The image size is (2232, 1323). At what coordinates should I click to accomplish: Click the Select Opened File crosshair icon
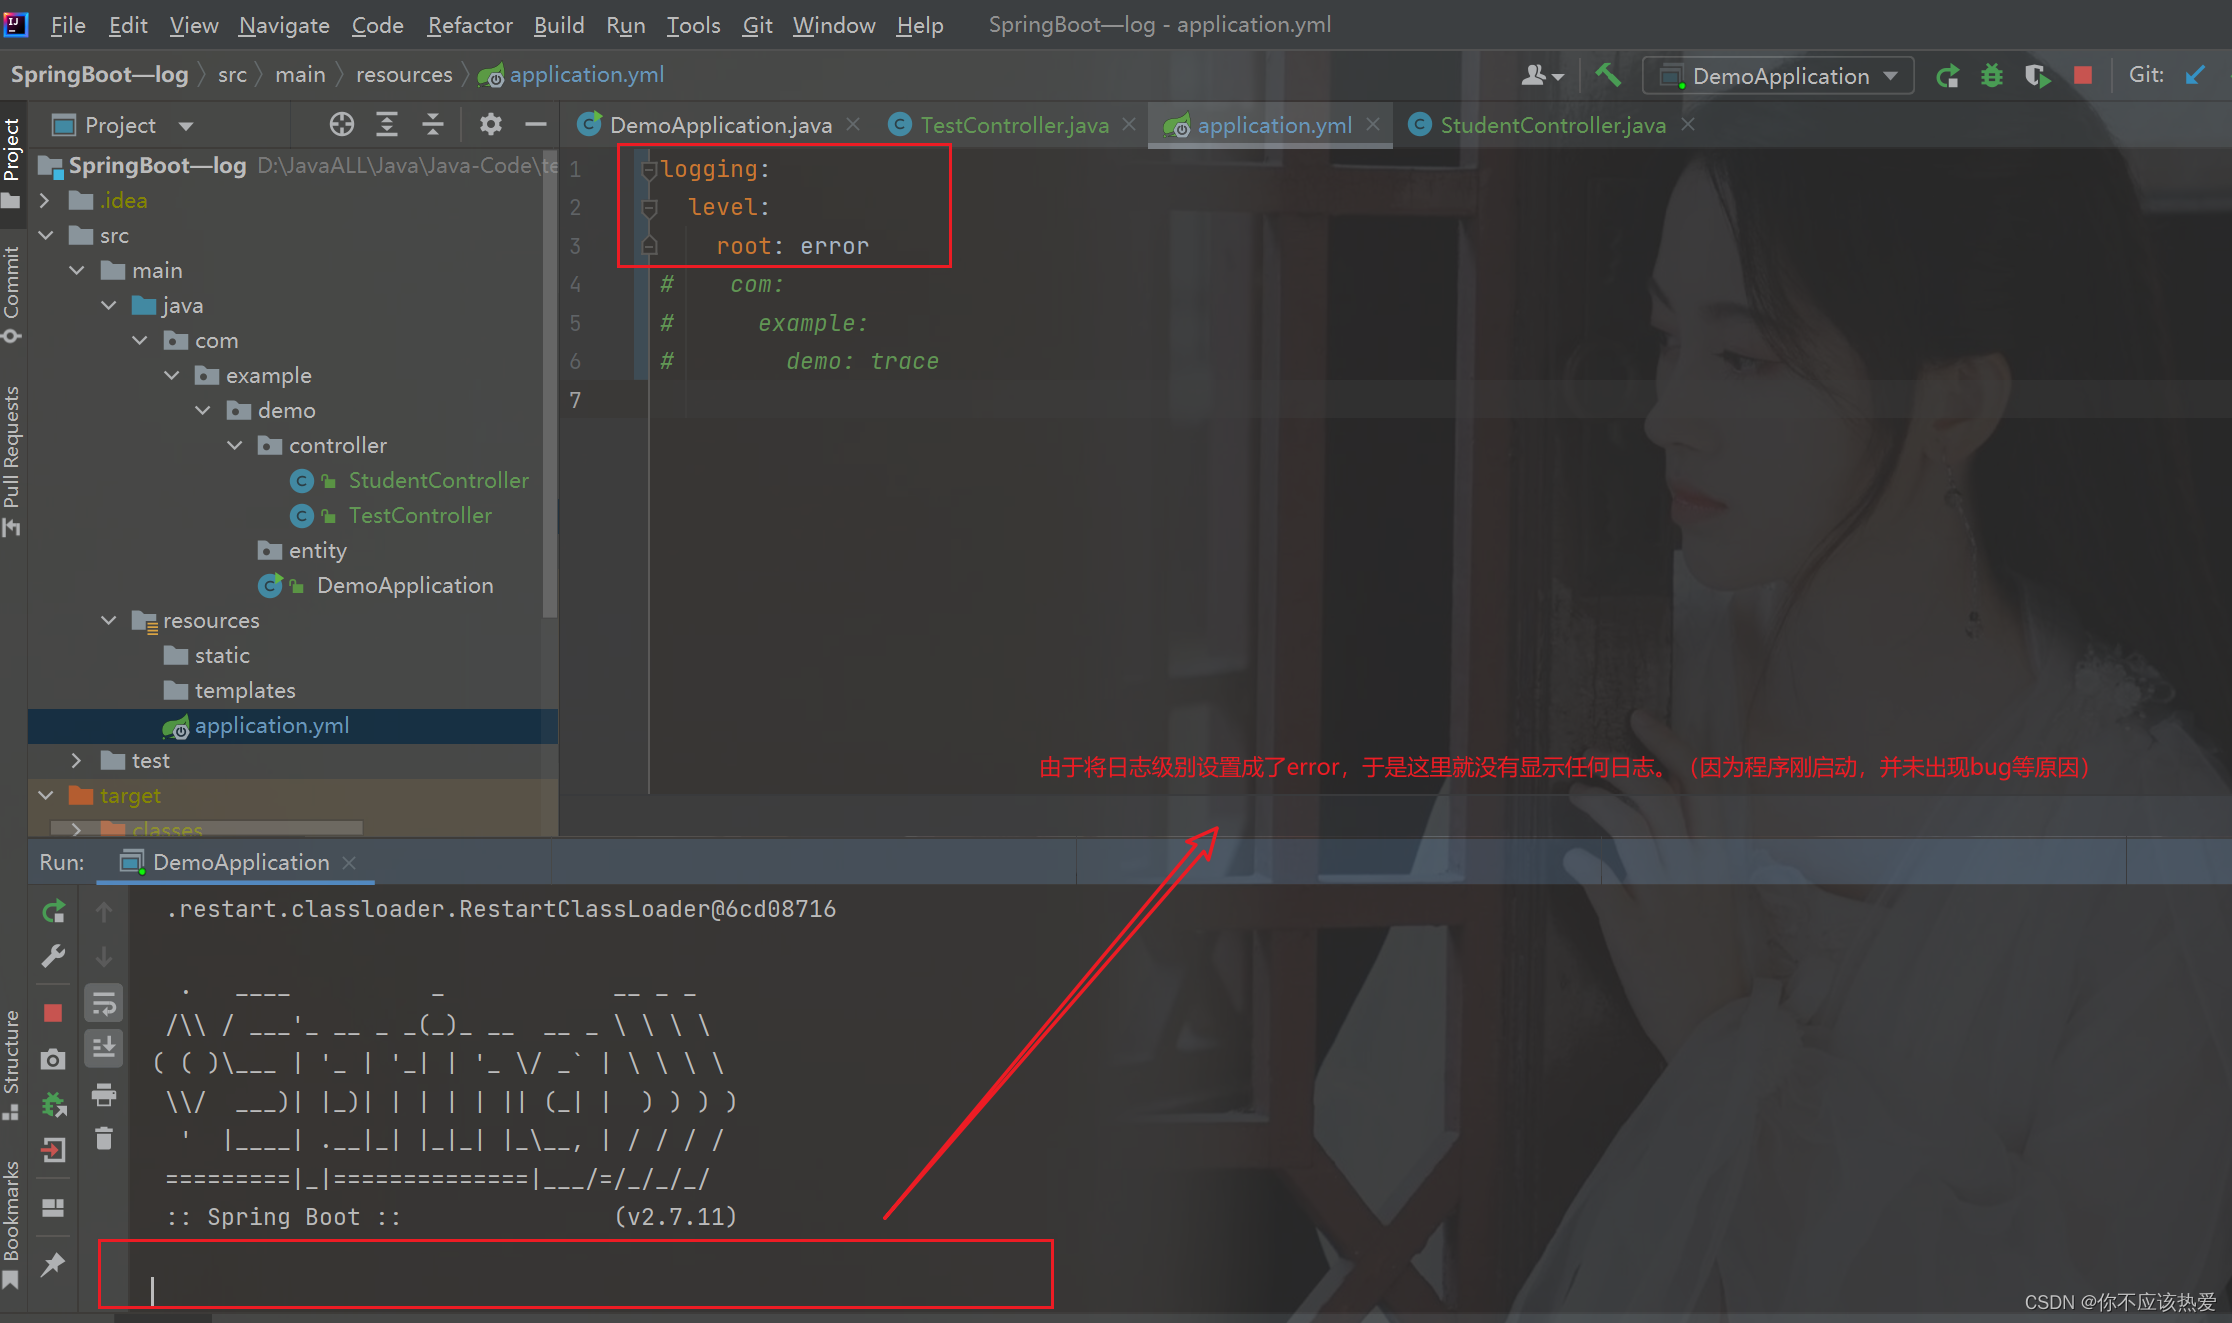click(x=342, y=124)
